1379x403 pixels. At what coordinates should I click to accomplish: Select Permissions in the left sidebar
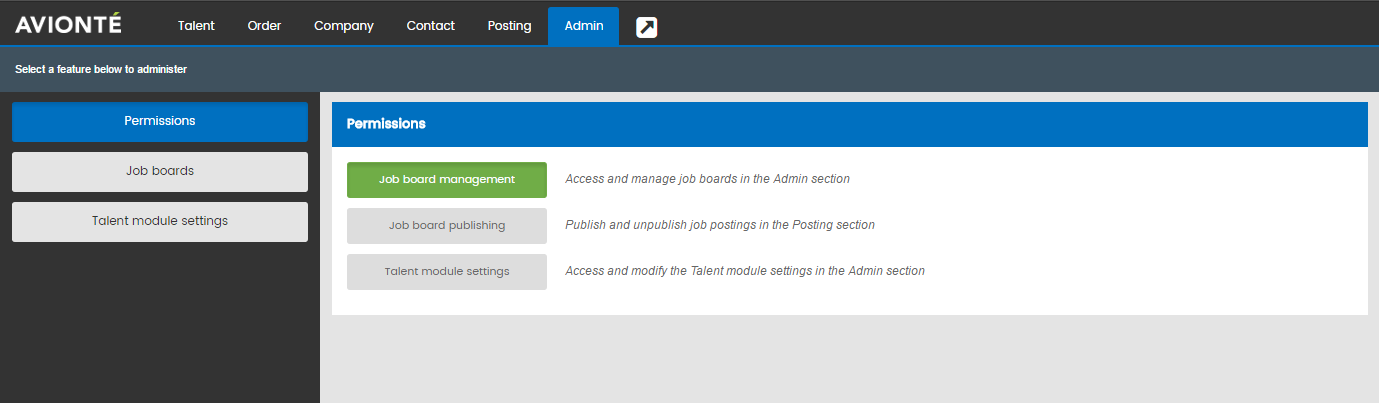click(160, 121)
